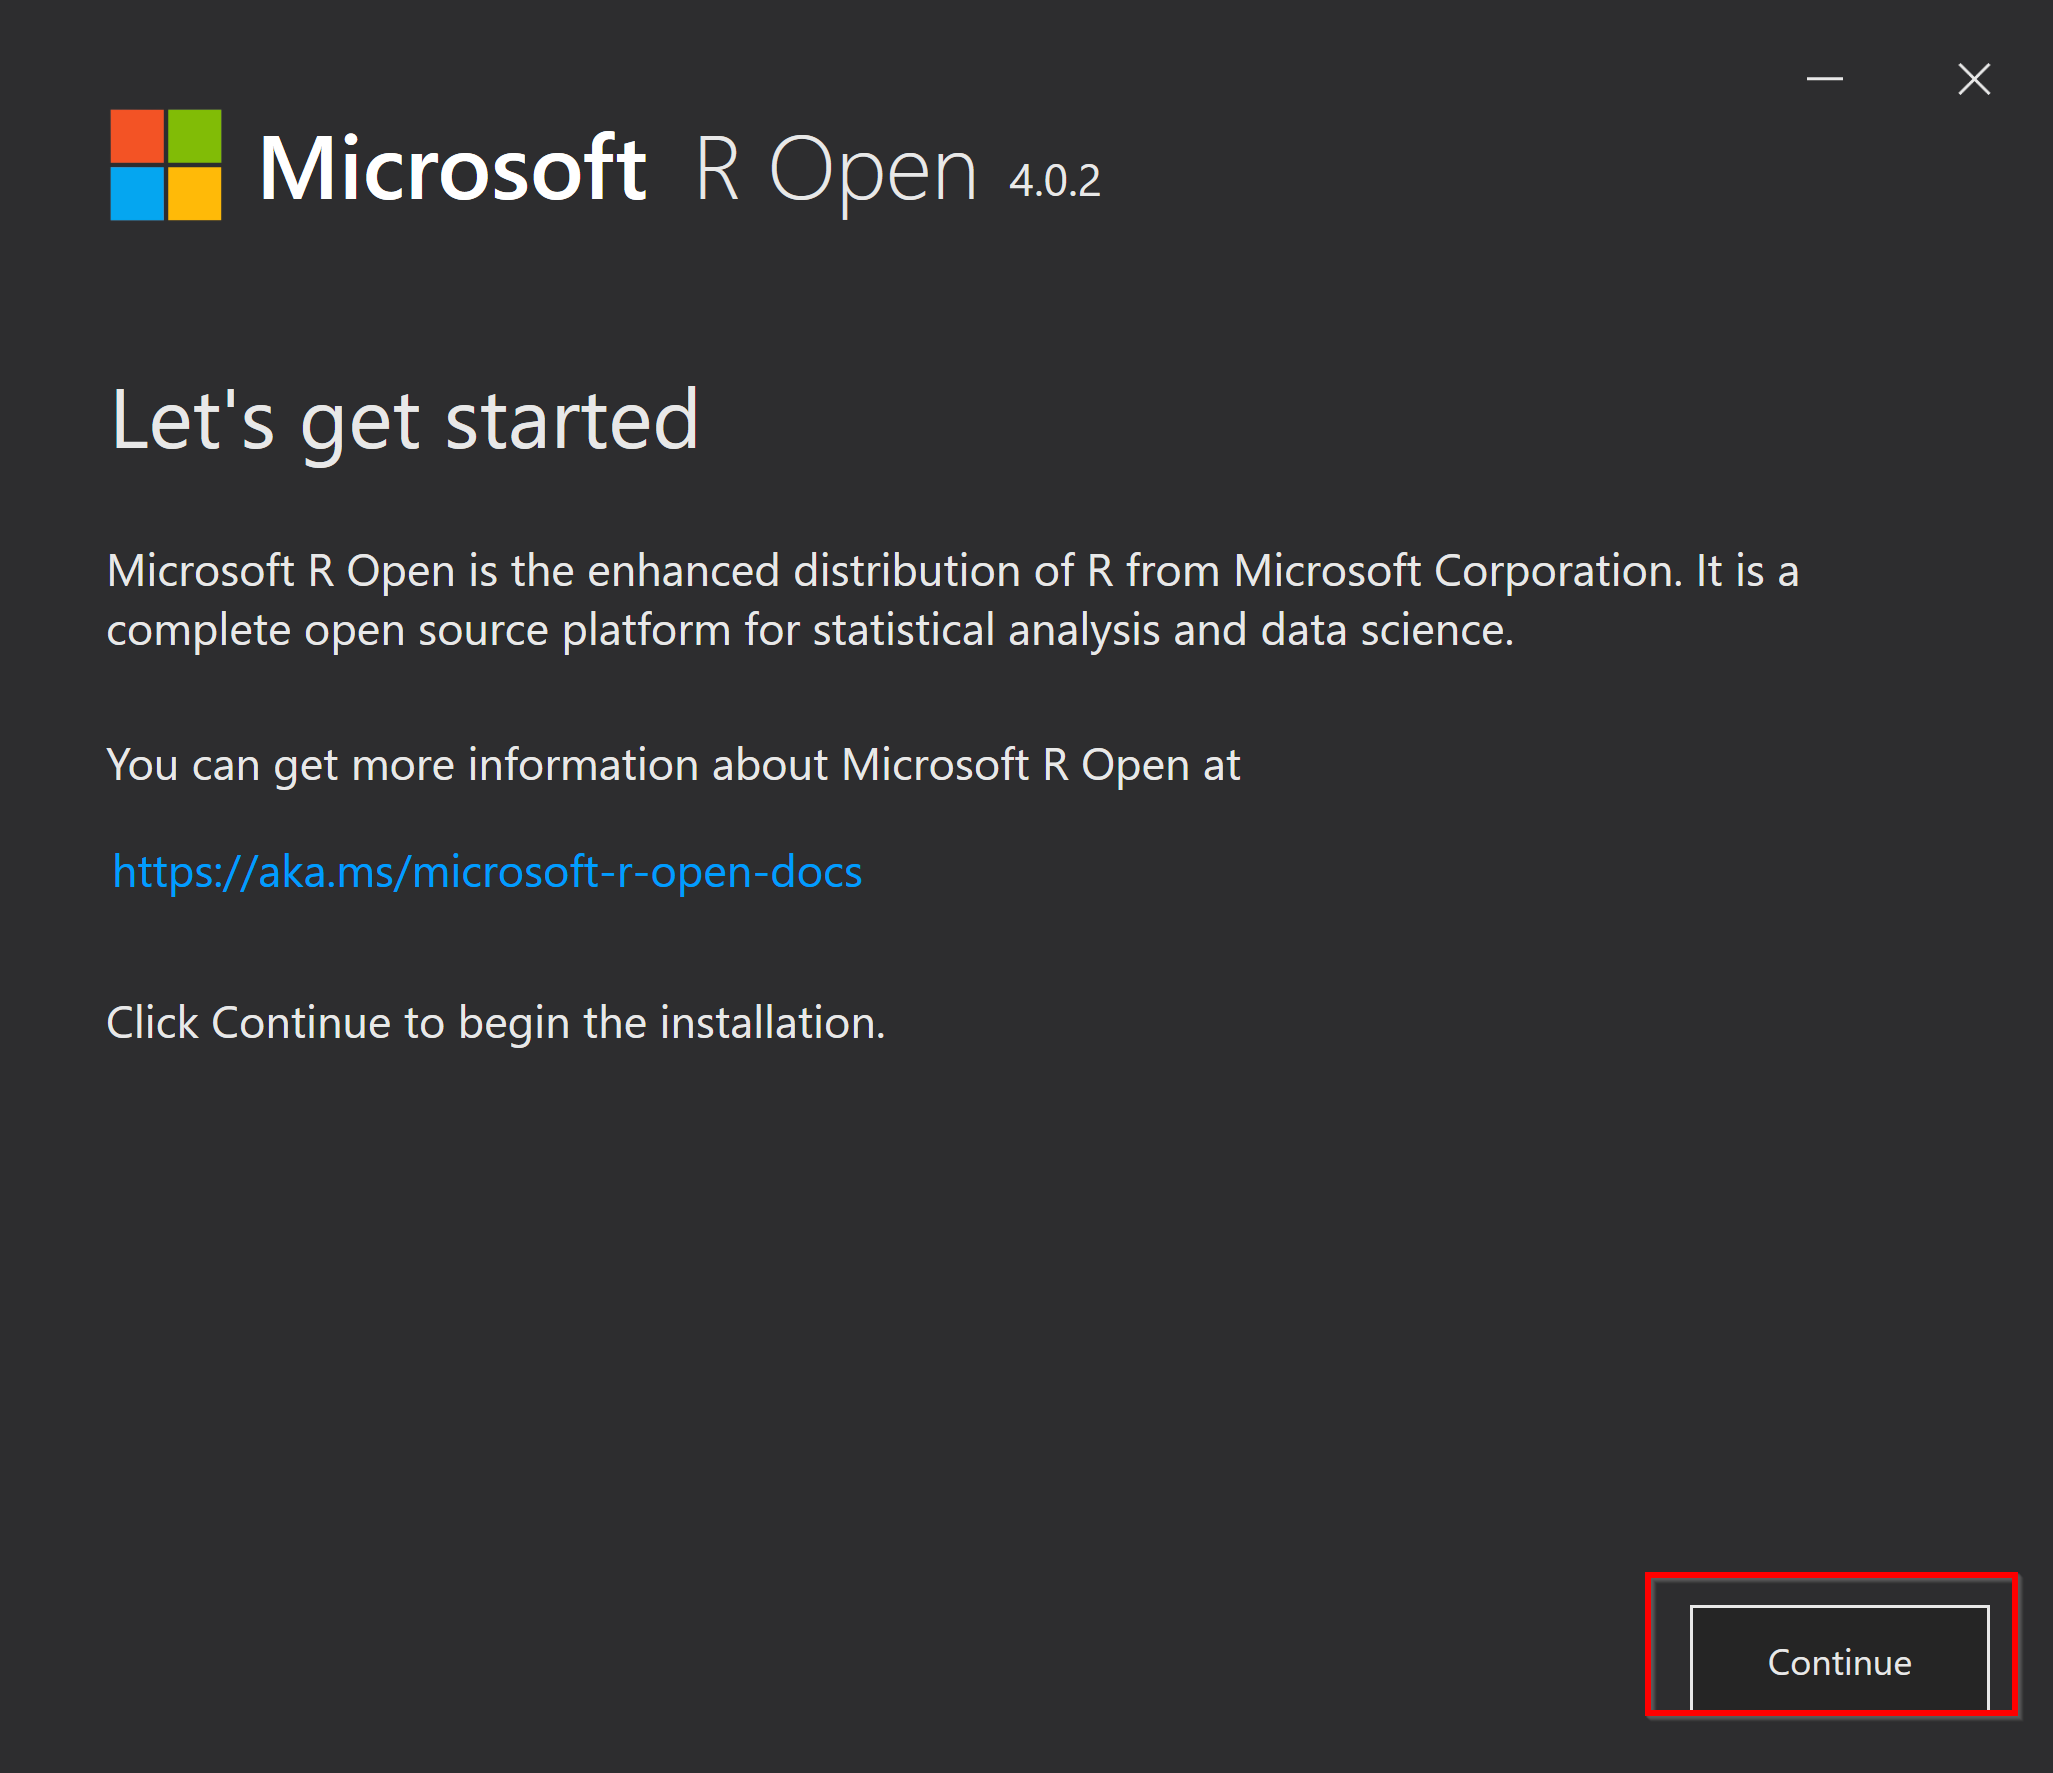The height and width of the screenshot is (1773, 2053).
Task: Click the 4.0.2 version number
Action: click(1054, 181)
